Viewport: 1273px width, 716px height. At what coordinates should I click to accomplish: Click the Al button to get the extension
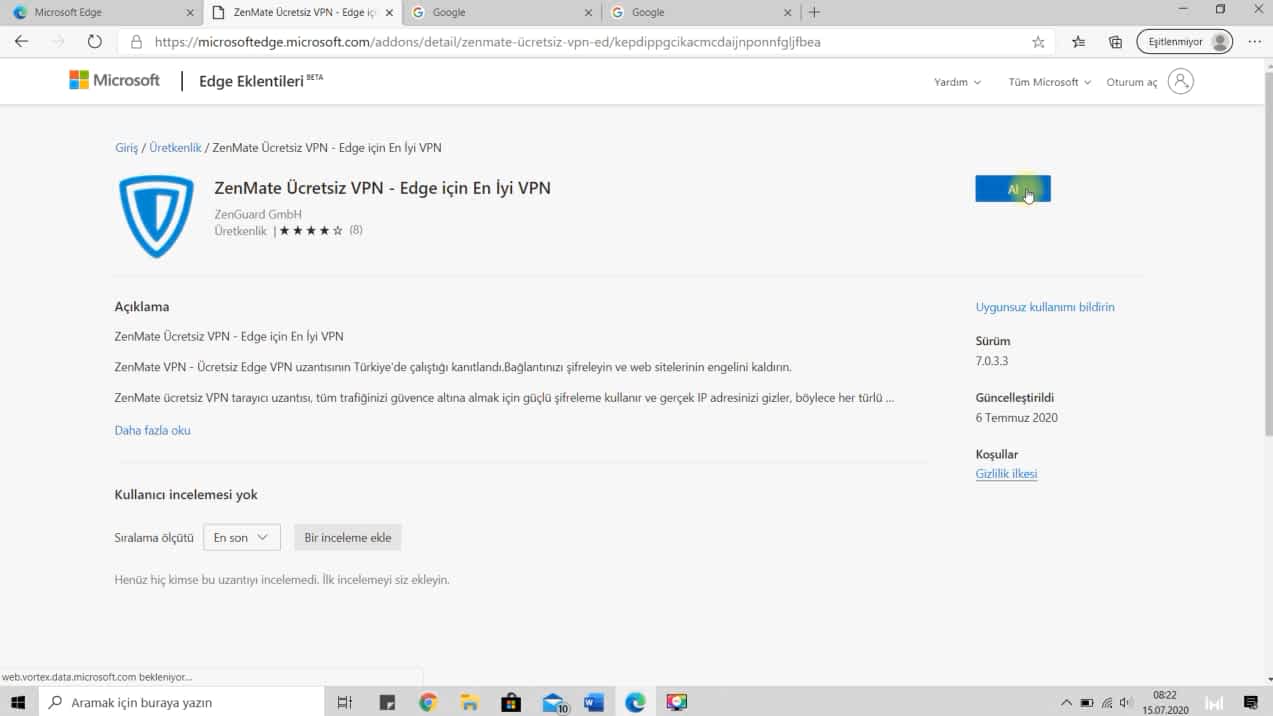(x=1013, y=189)
